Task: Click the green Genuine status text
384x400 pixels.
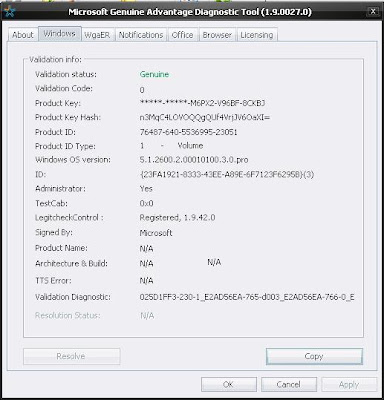Action: point(154,74)
